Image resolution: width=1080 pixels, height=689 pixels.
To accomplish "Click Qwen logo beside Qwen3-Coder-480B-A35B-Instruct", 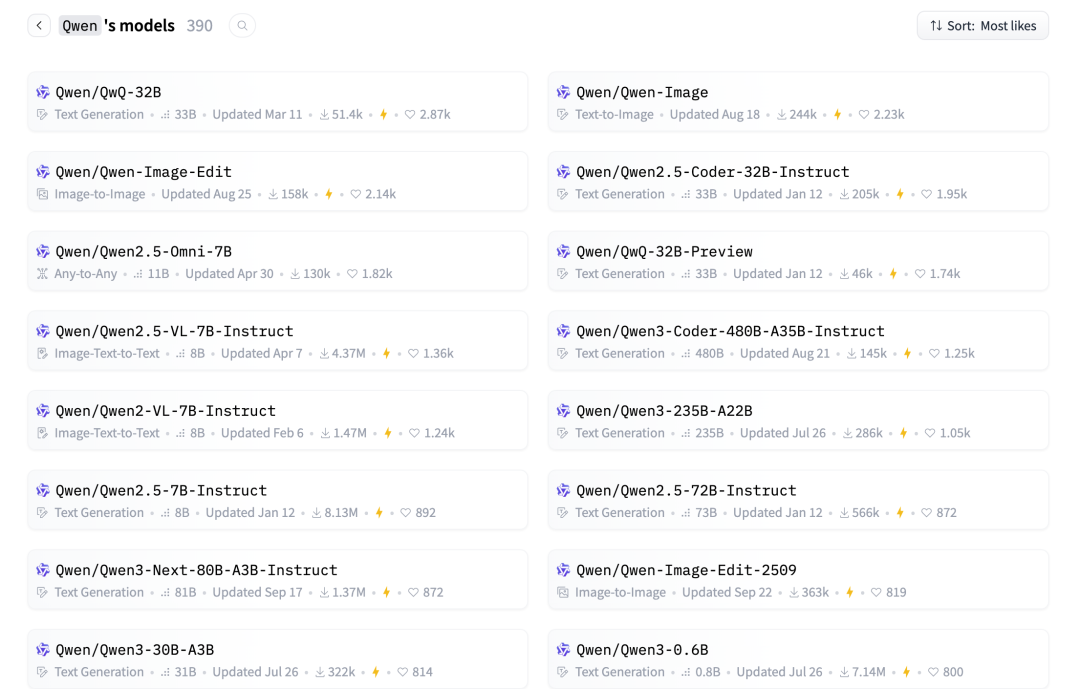I will 563,331.
